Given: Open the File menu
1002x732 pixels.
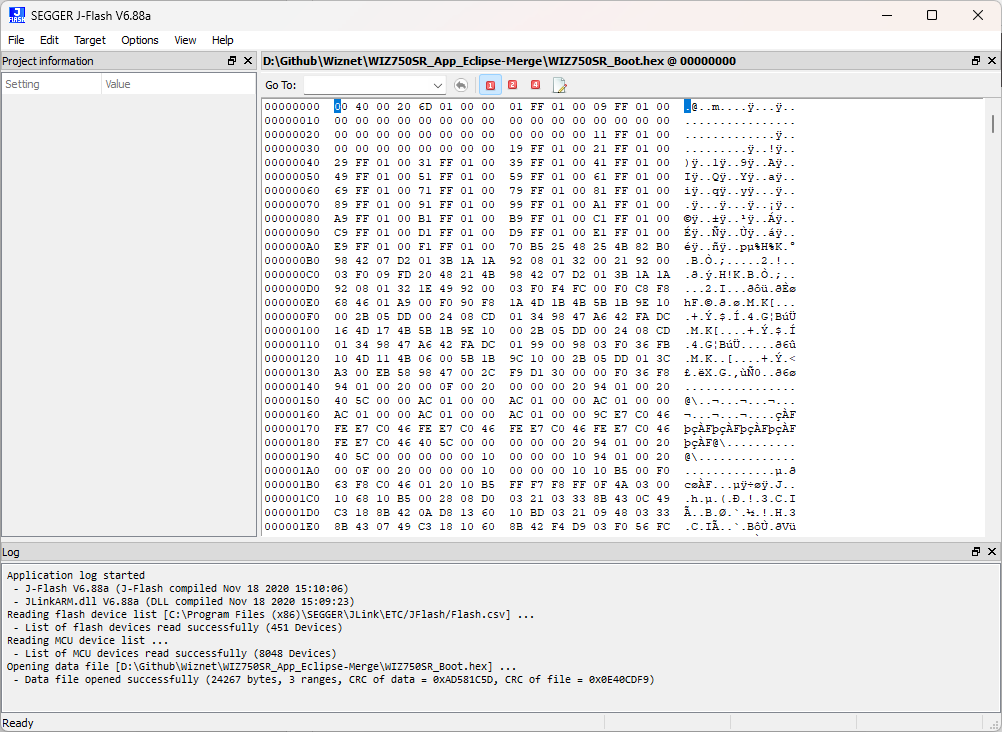Looking at the screenshot, I should point(16,40).
